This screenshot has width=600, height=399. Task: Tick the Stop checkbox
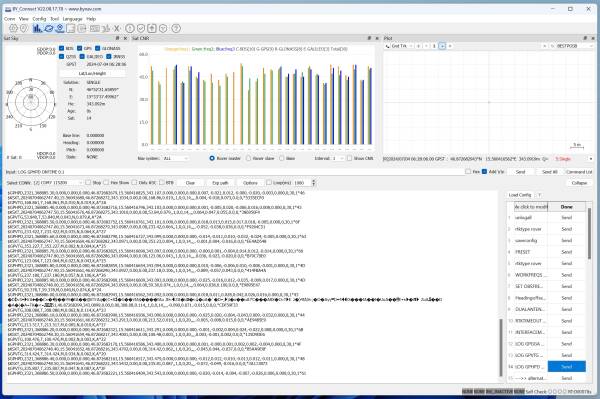(88, 182)
